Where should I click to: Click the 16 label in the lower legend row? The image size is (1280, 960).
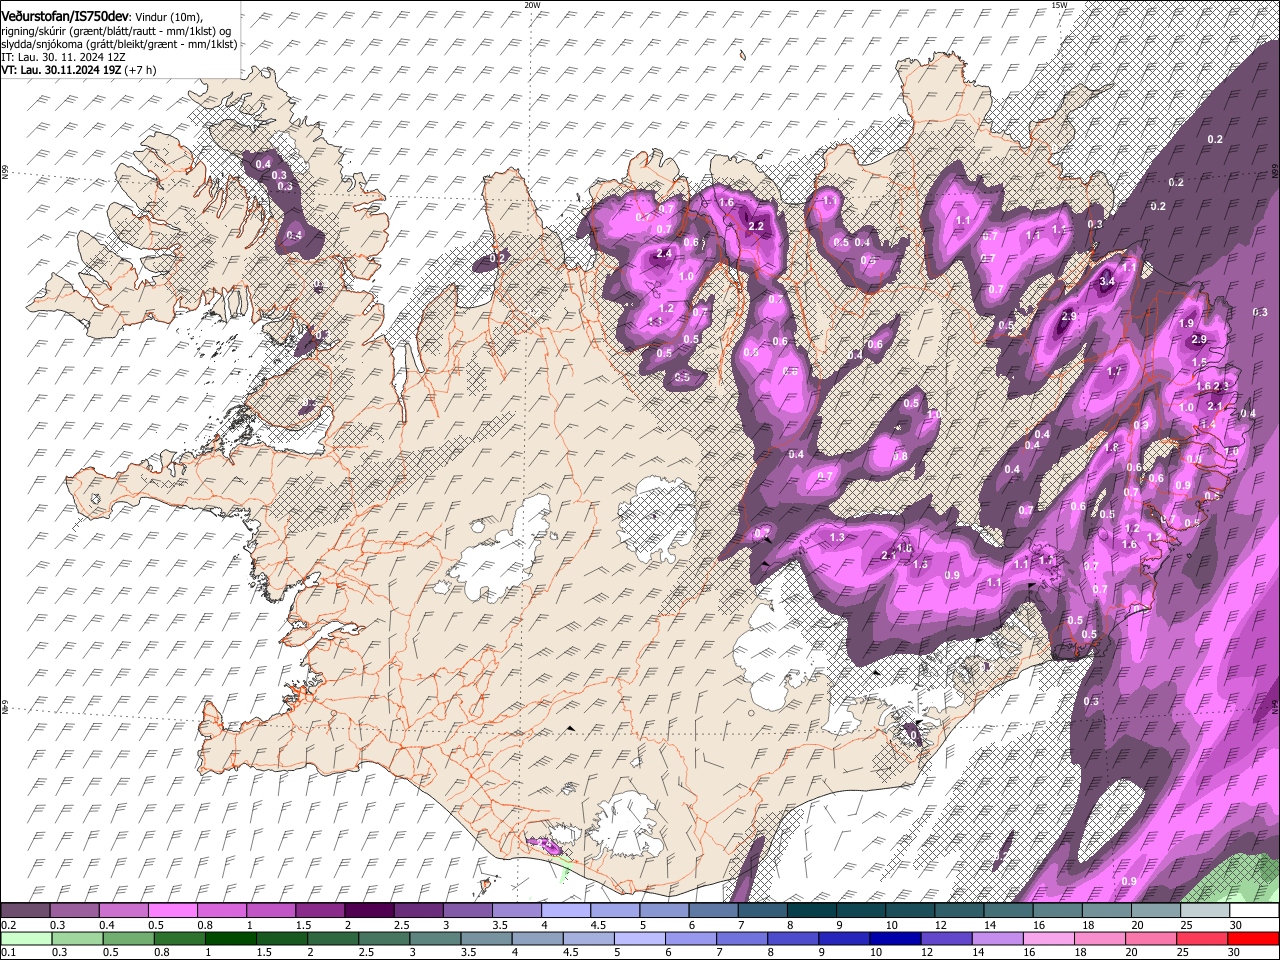click(x=1029, y=952)
